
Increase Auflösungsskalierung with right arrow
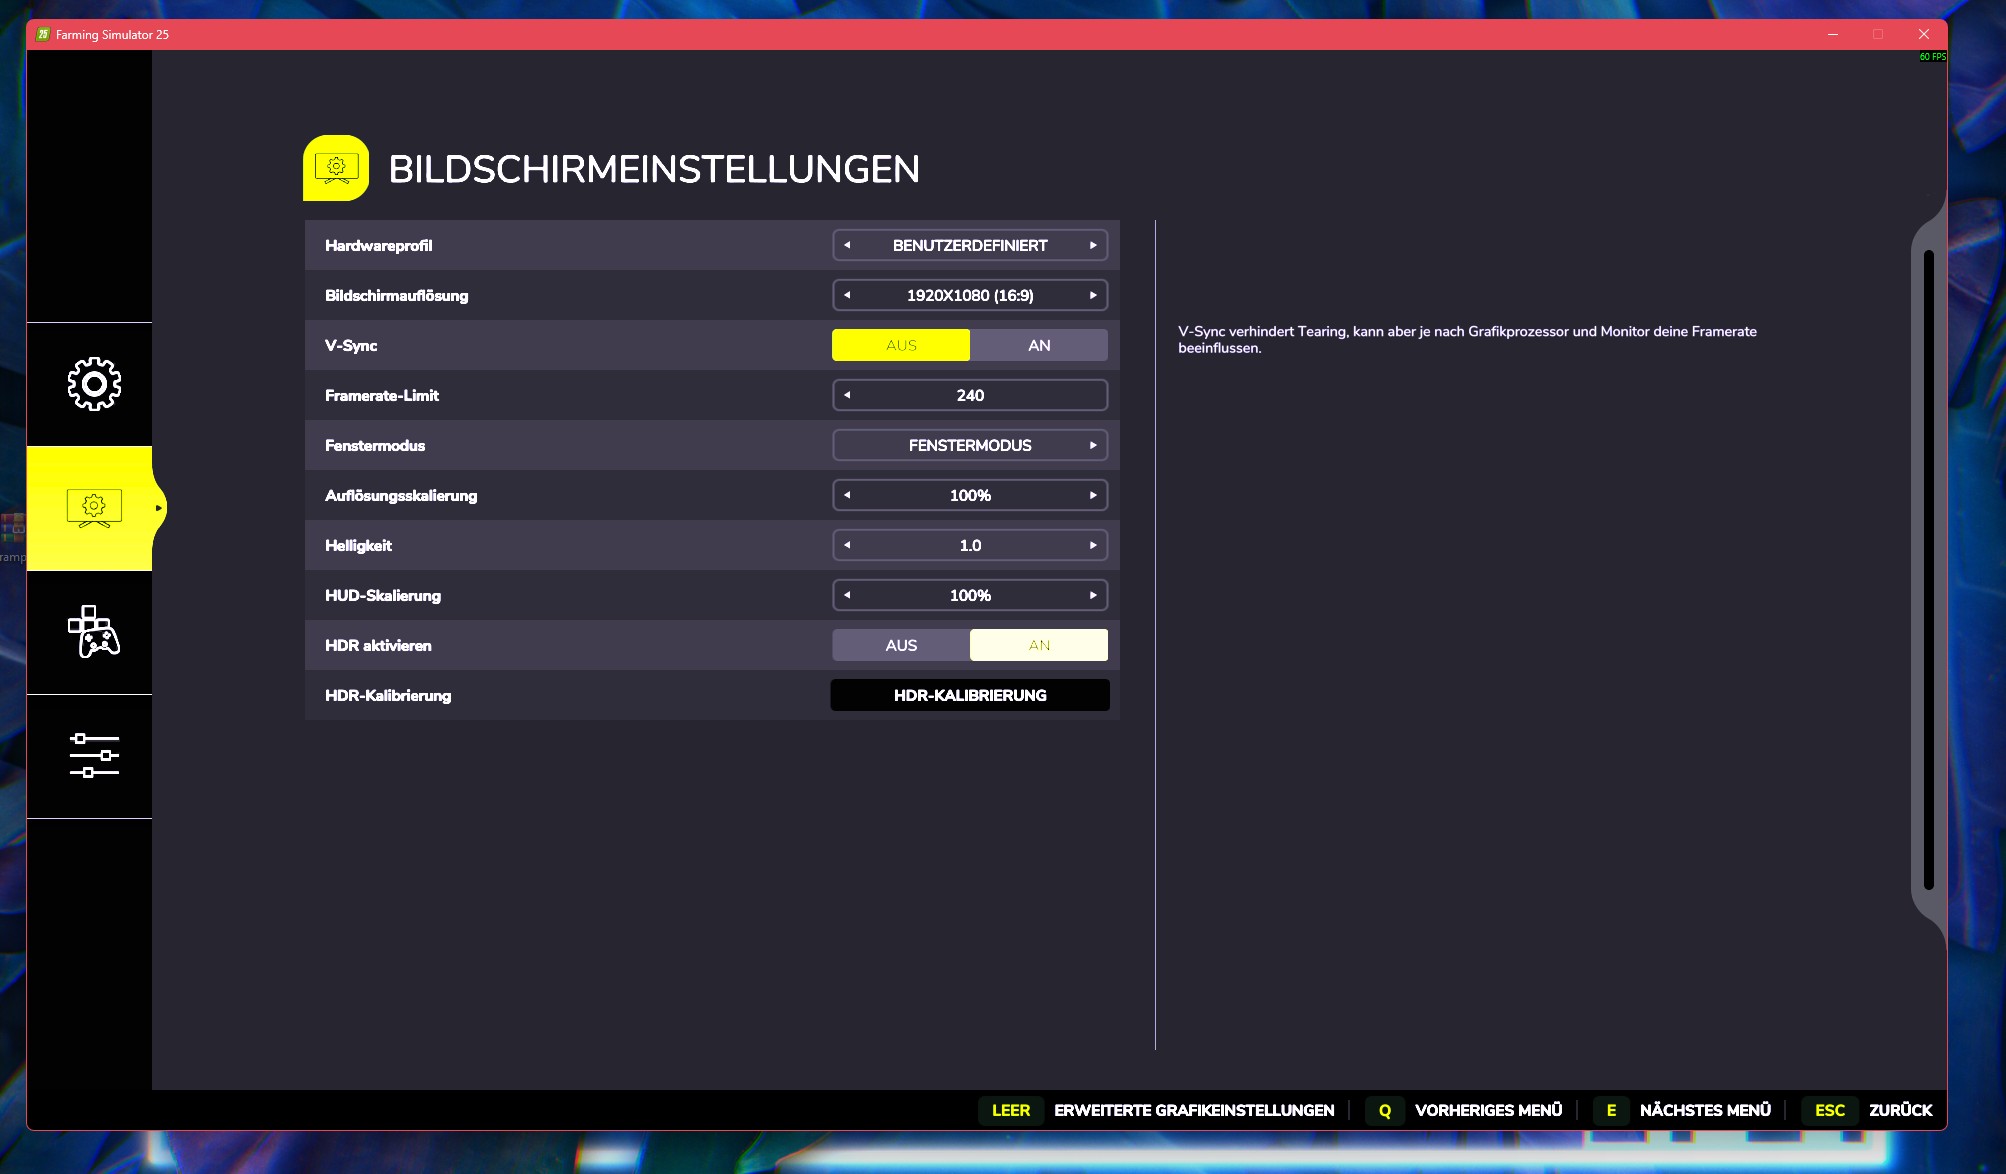1093,495
